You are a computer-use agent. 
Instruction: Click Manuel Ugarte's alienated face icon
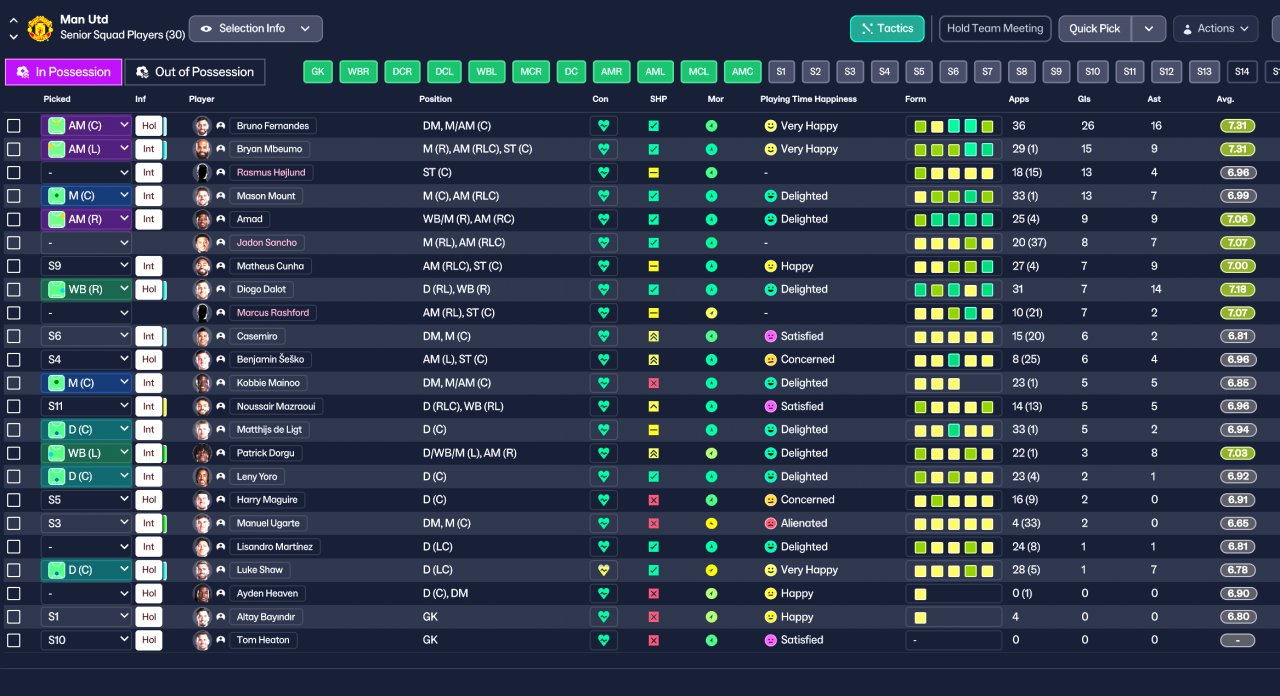tap(770, 523)
